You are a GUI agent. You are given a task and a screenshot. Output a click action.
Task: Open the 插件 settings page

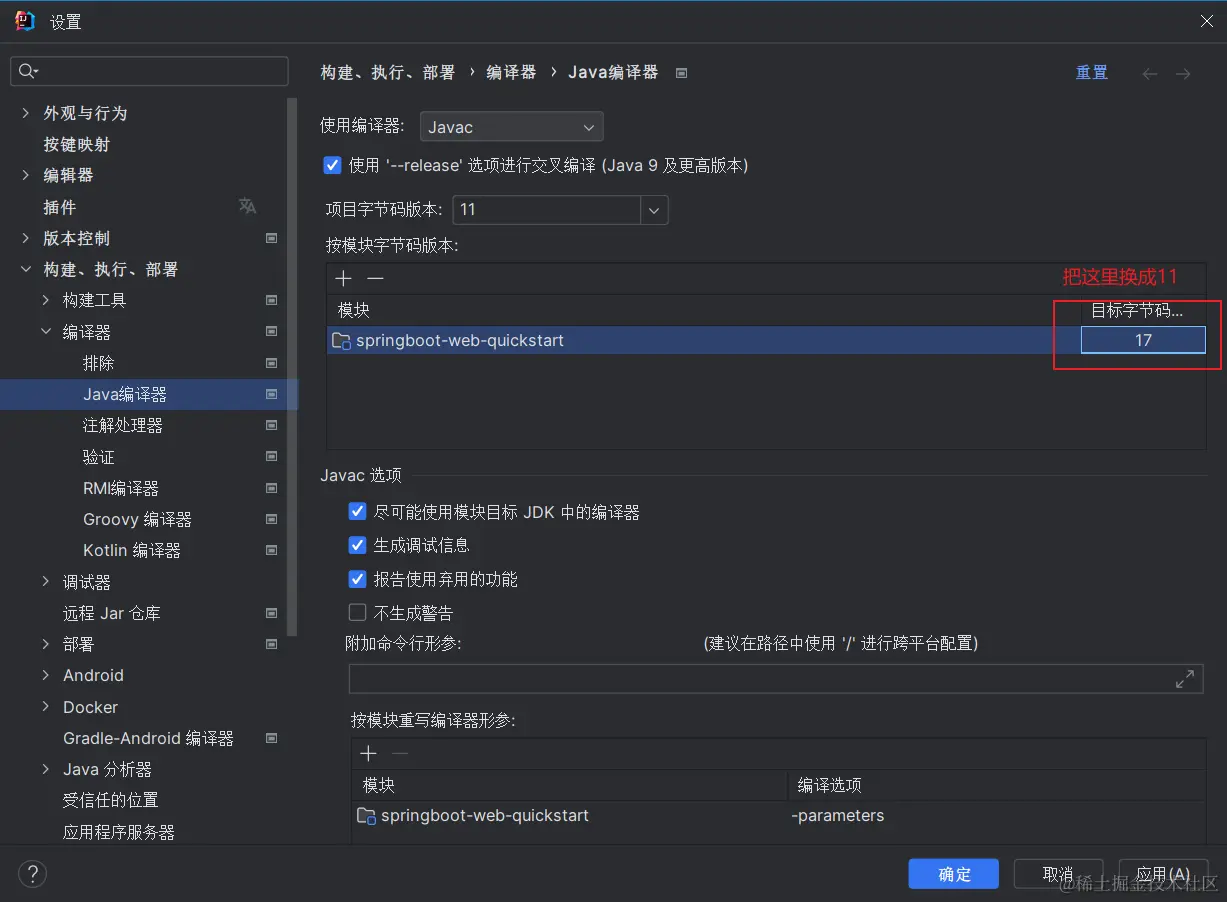[59, 207]
